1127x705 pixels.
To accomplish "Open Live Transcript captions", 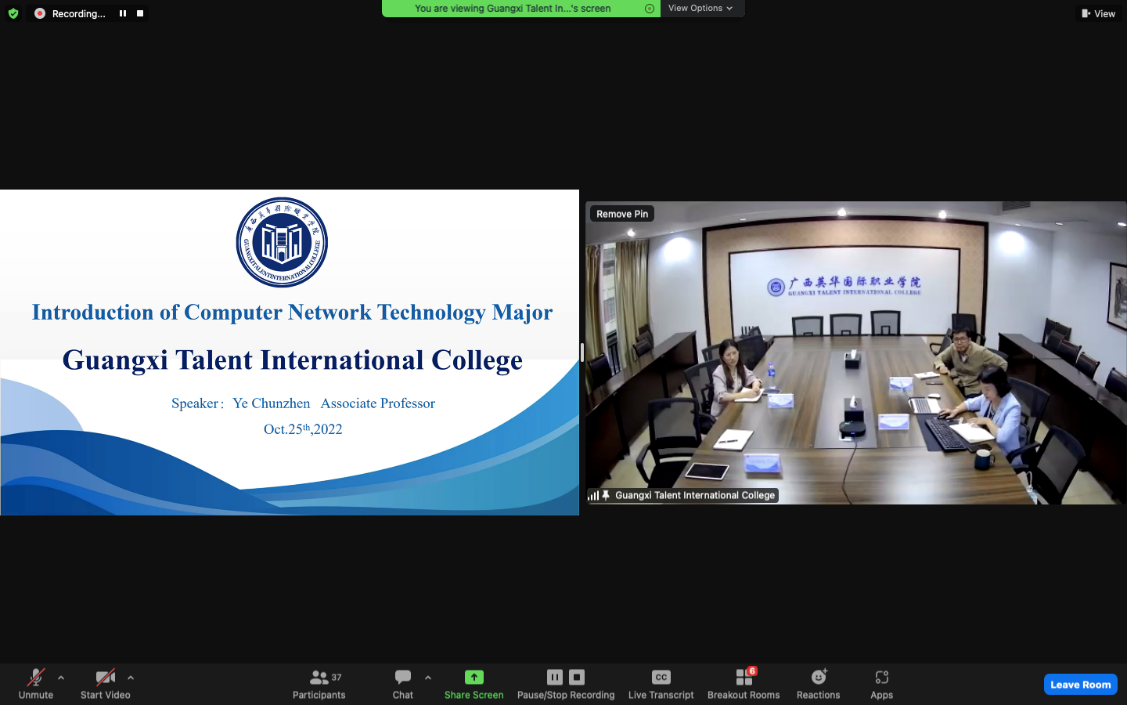I will pos(660,683).
